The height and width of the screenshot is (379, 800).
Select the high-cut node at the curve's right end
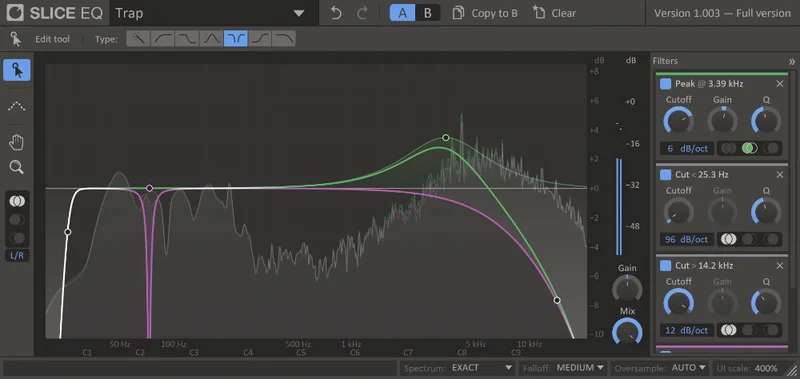pyautogui.click(x=557, y=300)
